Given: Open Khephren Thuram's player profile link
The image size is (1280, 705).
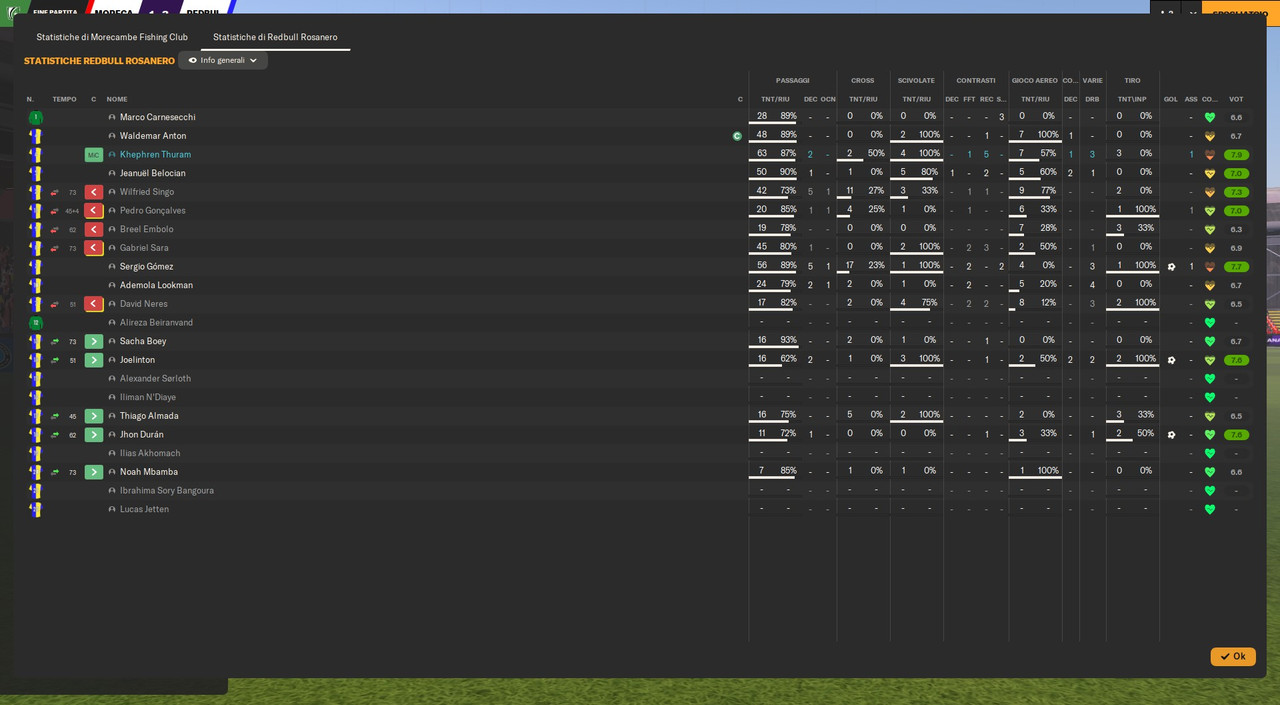Looking at the screenshot, I should click(155, 155).
